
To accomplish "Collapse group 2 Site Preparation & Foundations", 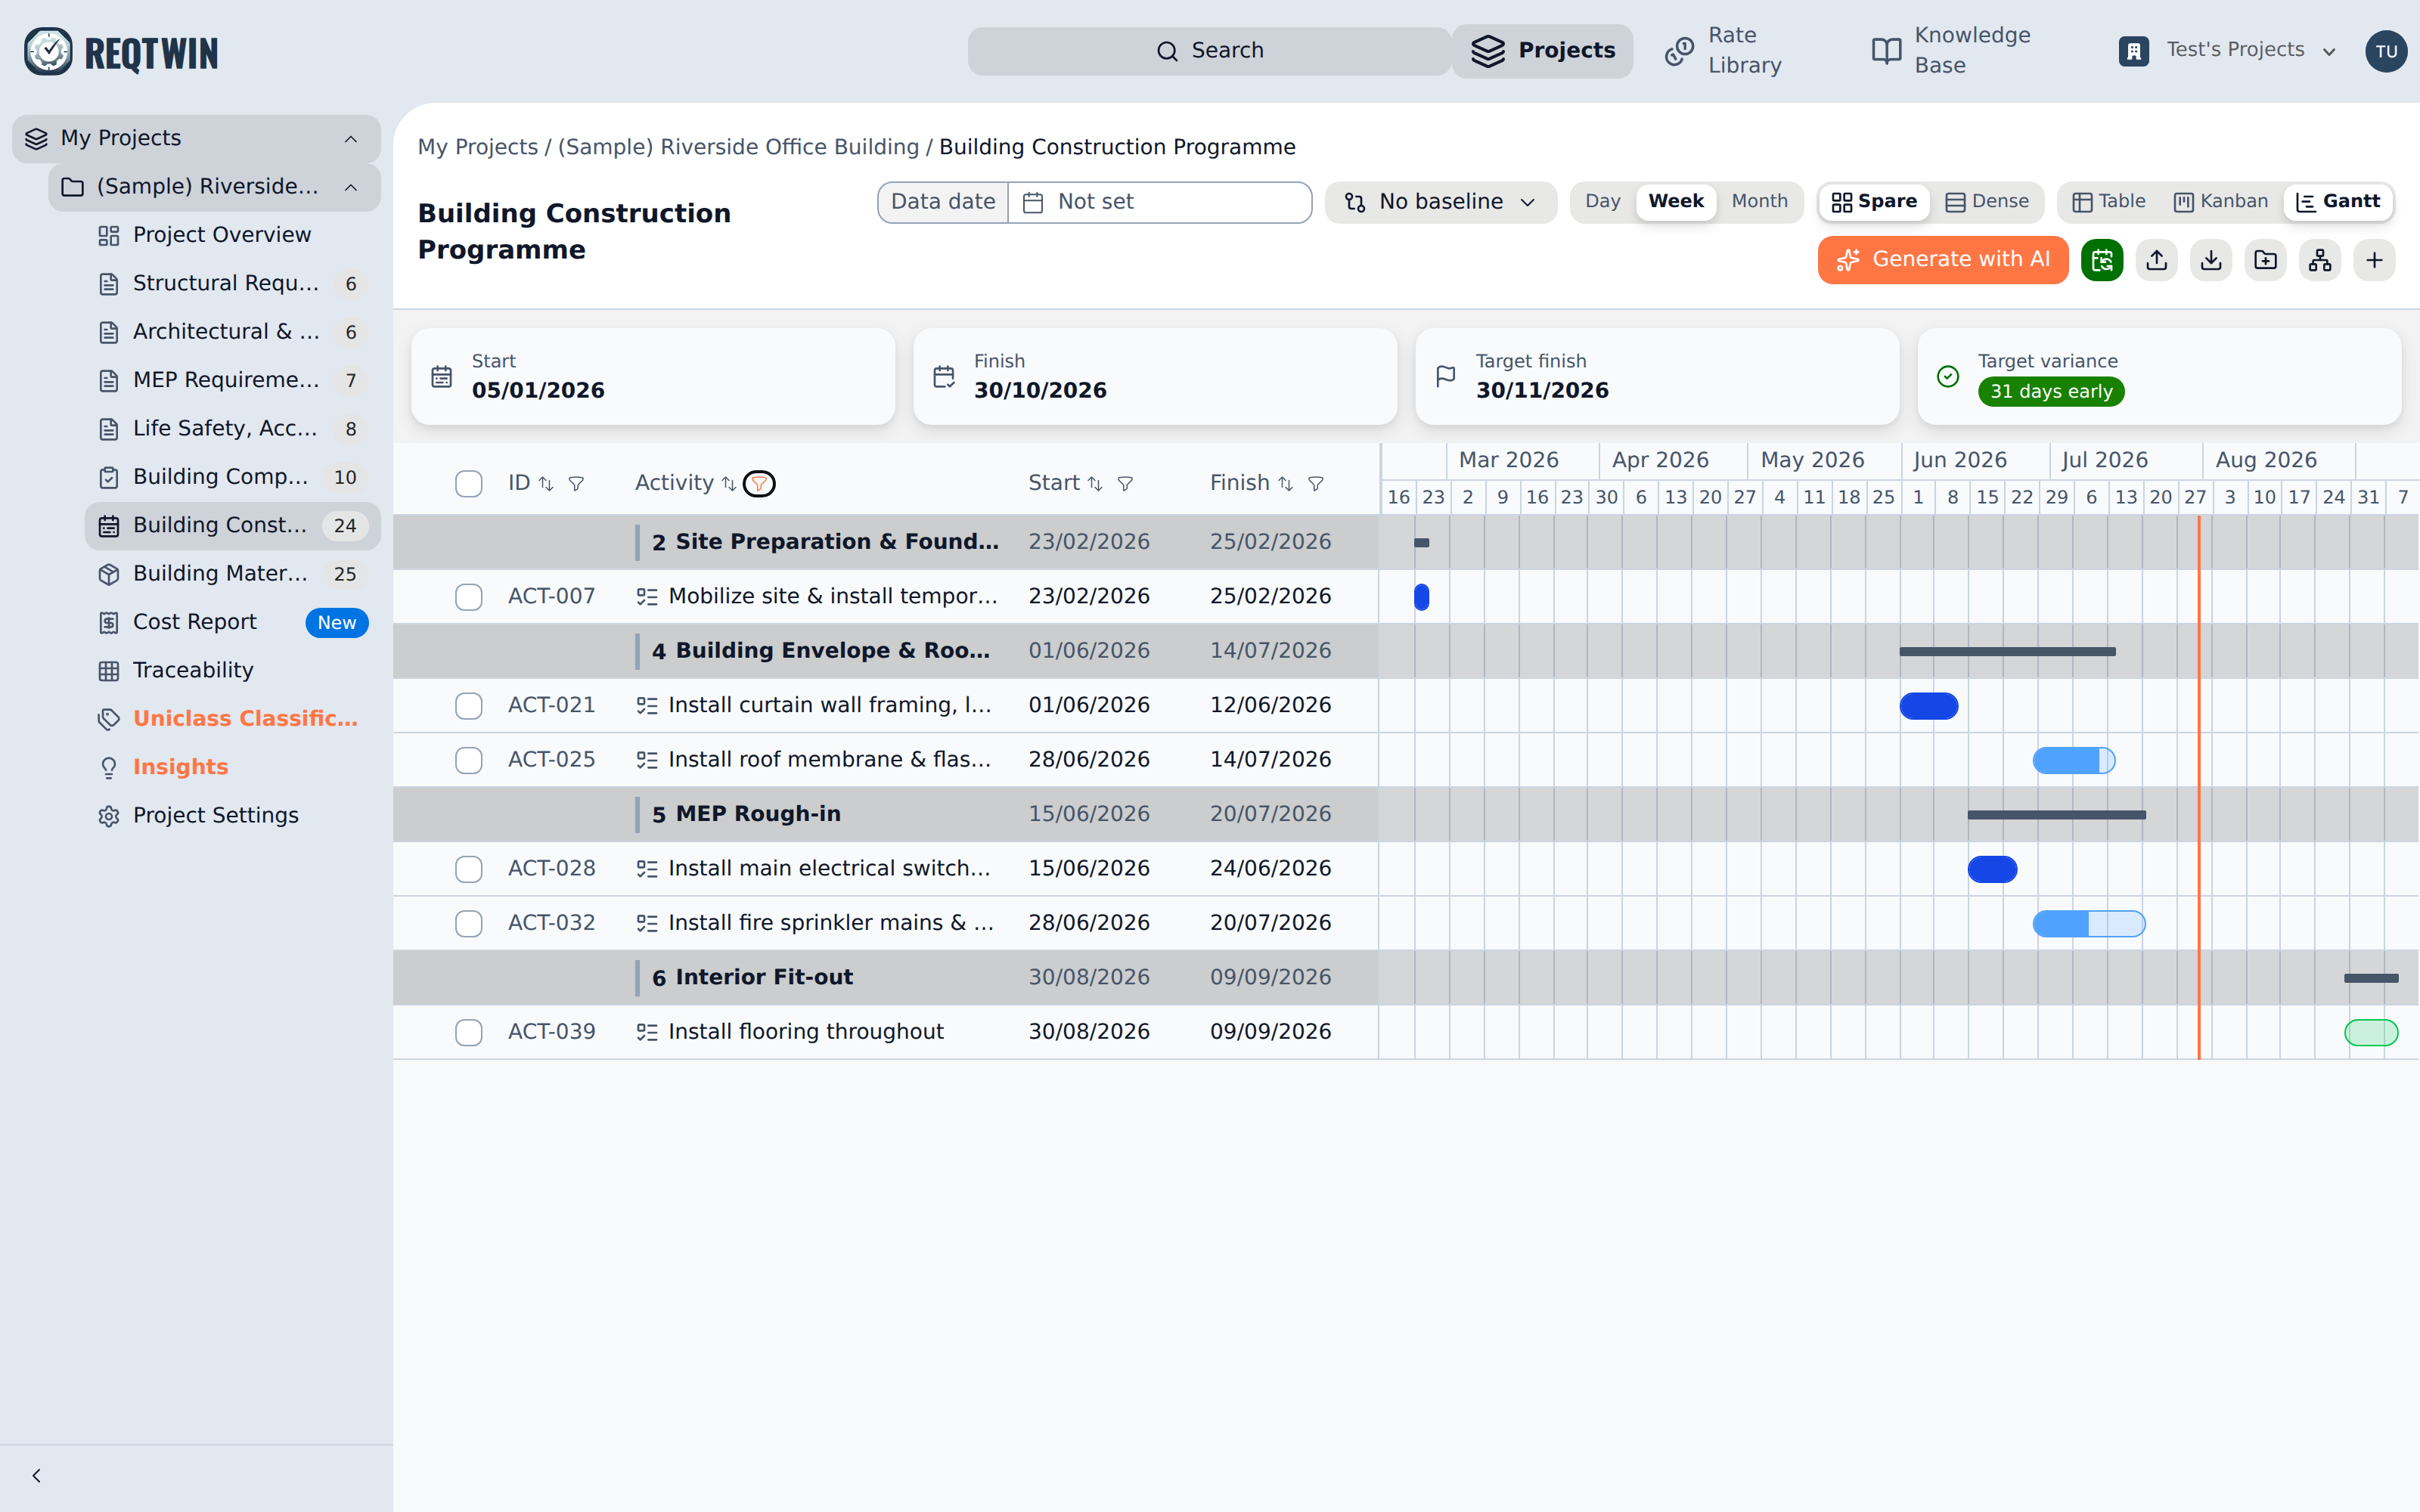I will point(817,542).
